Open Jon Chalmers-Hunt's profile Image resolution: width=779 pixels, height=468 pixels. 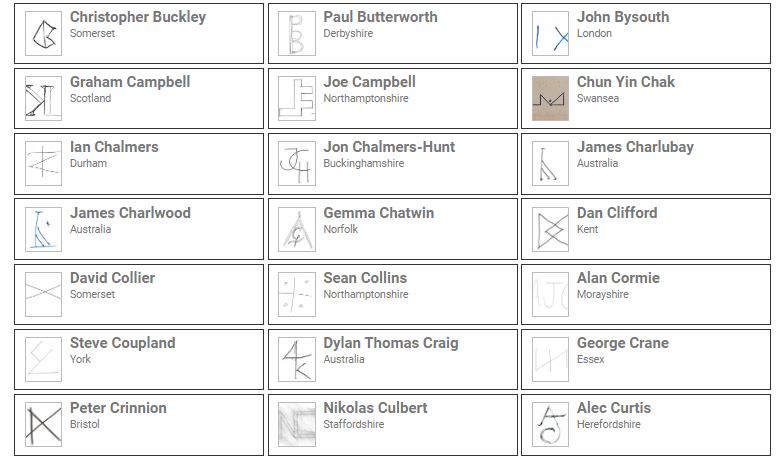pyautogui.click(x=389, y=147)
